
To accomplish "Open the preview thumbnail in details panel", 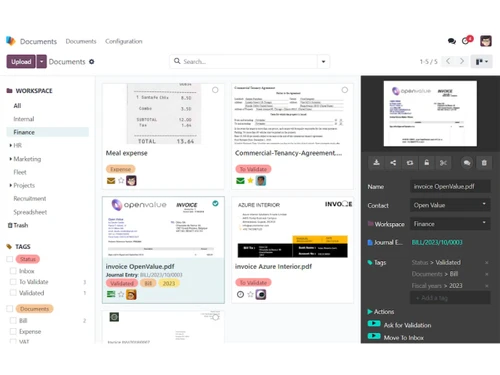I will pyautogui.click(x=430, y=113).
